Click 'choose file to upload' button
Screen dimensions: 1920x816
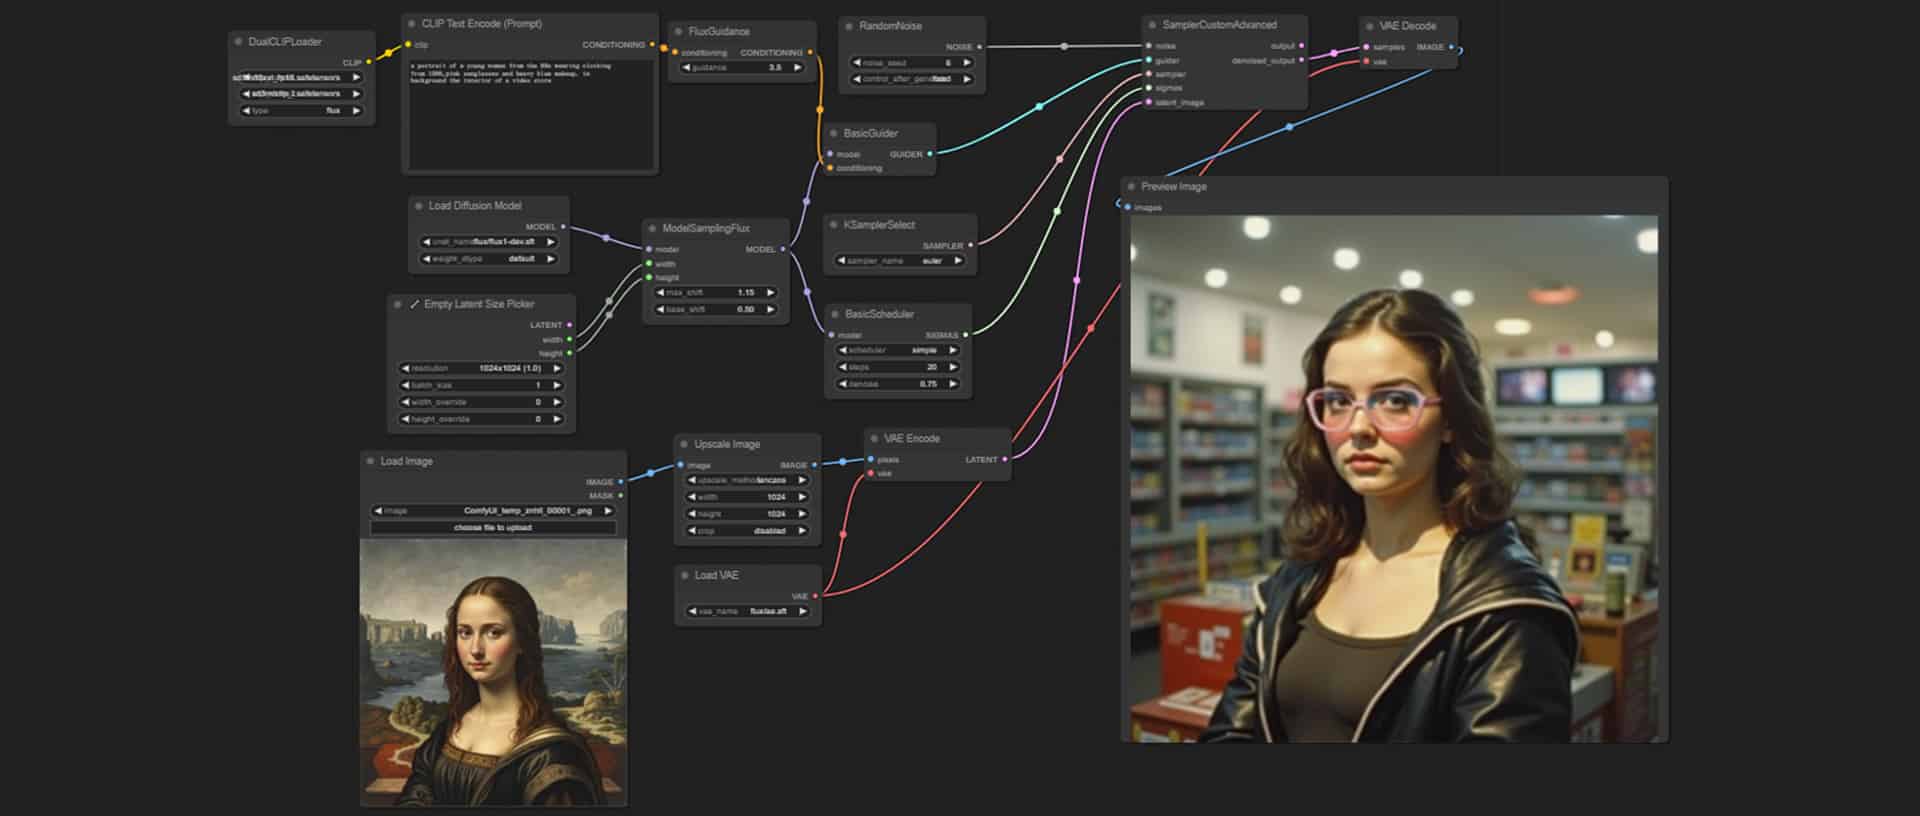(493, 528)
